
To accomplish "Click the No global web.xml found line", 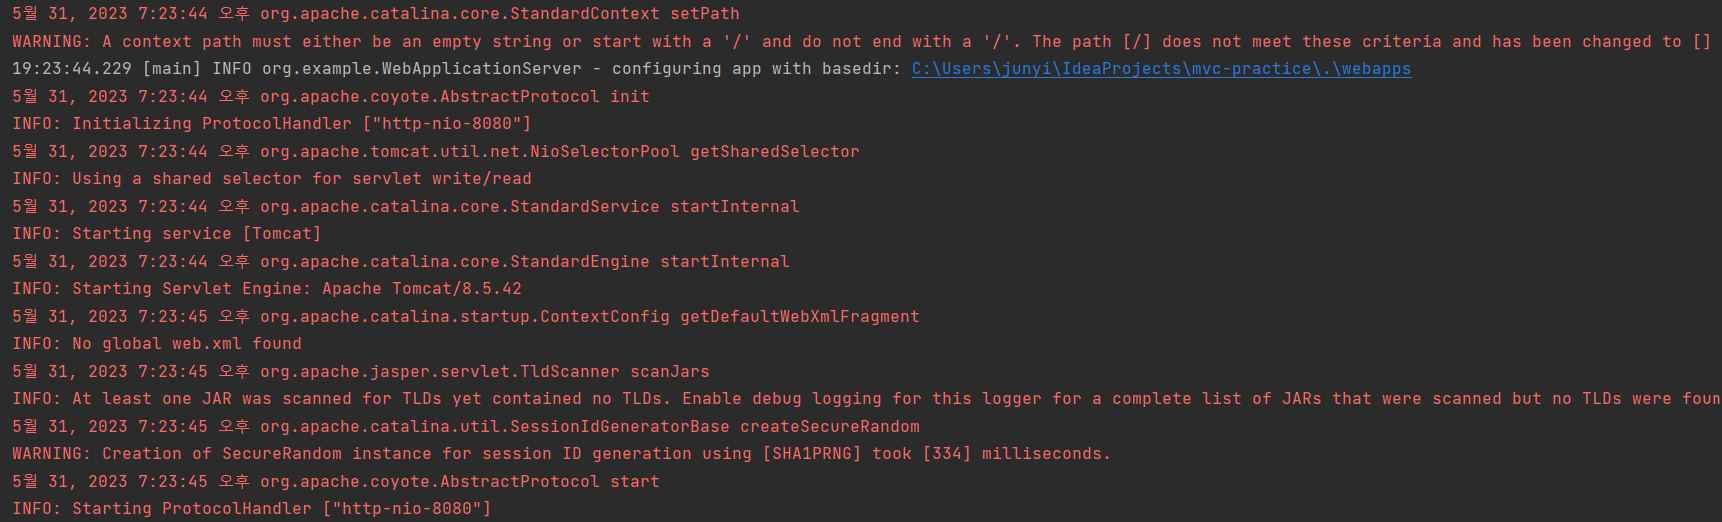I will point(157,344).
